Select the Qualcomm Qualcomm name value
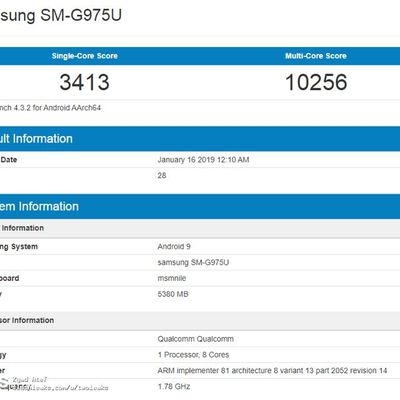This screenshot has width=400, height=400. coord(196,339)
